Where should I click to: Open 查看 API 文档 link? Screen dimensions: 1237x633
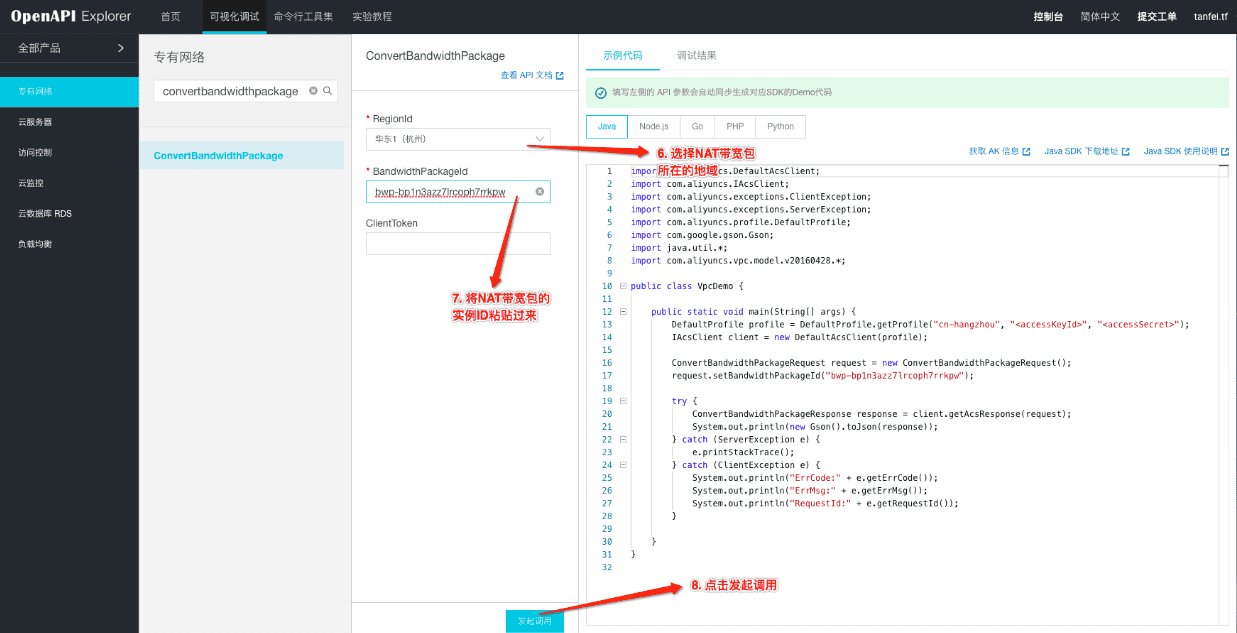(x=532, y=75)
